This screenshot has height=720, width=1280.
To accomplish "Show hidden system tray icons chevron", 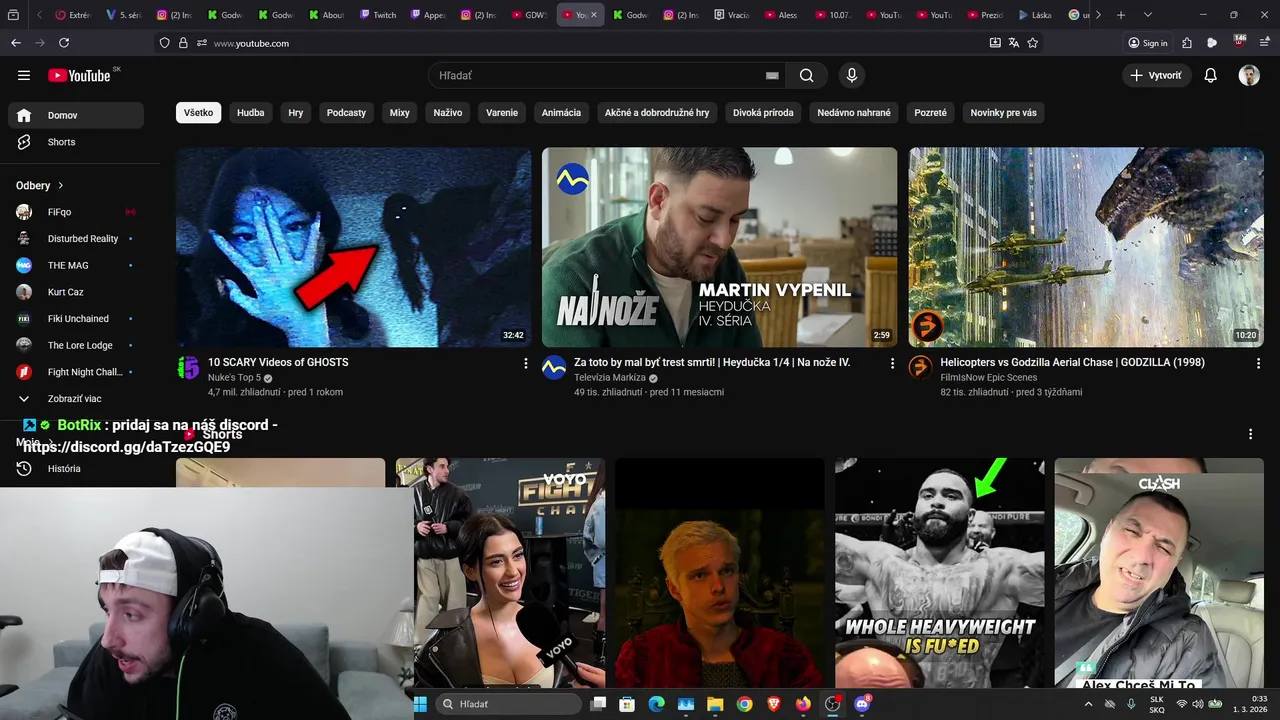I will coord(1088,704).
